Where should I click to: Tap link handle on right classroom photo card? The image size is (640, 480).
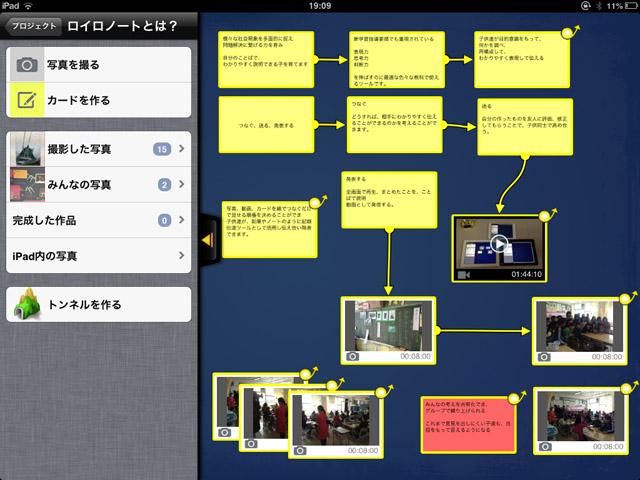point(627,298)
